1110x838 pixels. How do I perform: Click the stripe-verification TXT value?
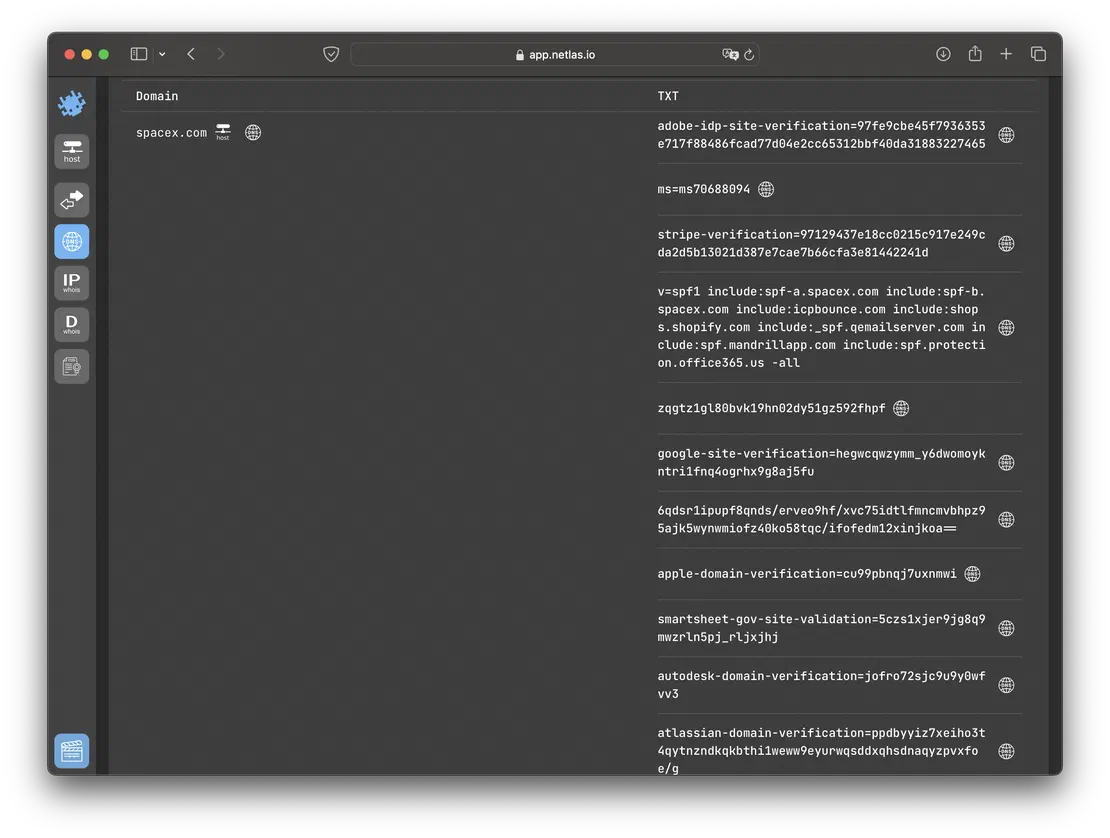pos(821,243)
